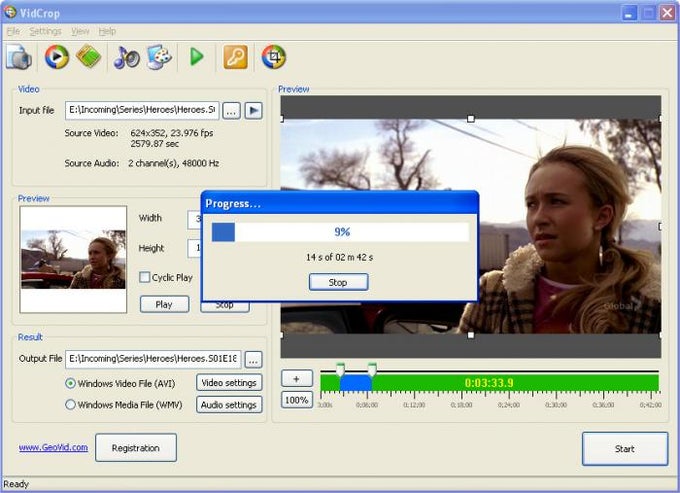Click the orange key registration icon
Image resolution: width=680 pixels, height=493 pixels.
[x=235, y=57]
